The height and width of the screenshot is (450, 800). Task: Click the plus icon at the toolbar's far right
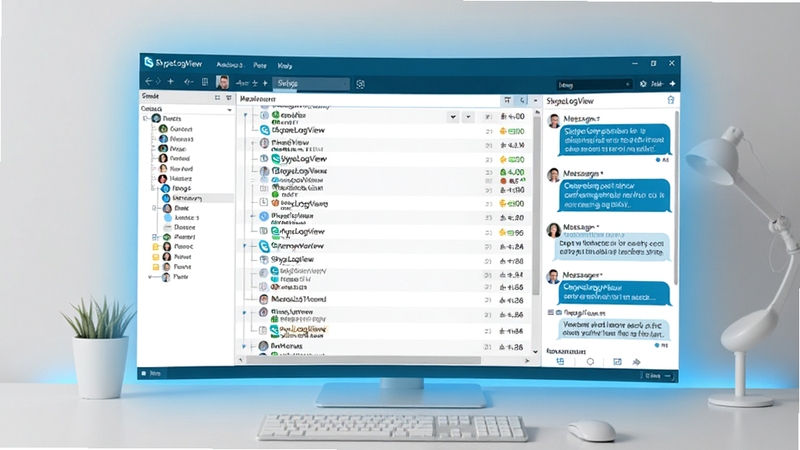pos(672,84)
